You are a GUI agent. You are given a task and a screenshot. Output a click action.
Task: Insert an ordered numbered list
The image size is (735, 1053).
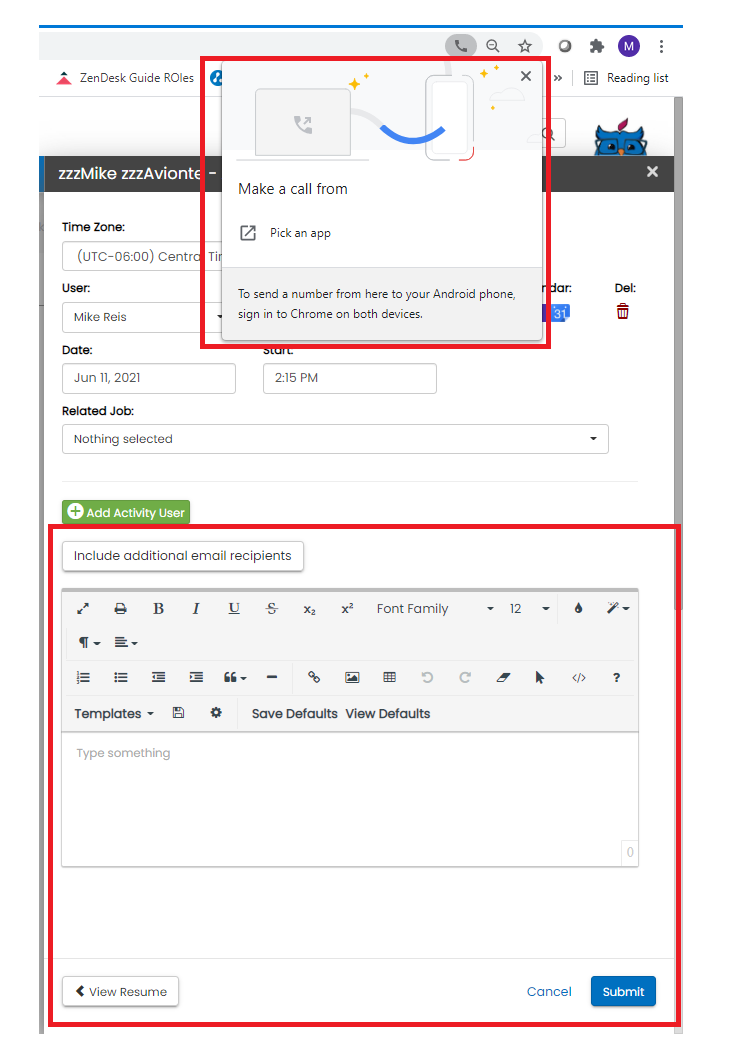[83, 677]
